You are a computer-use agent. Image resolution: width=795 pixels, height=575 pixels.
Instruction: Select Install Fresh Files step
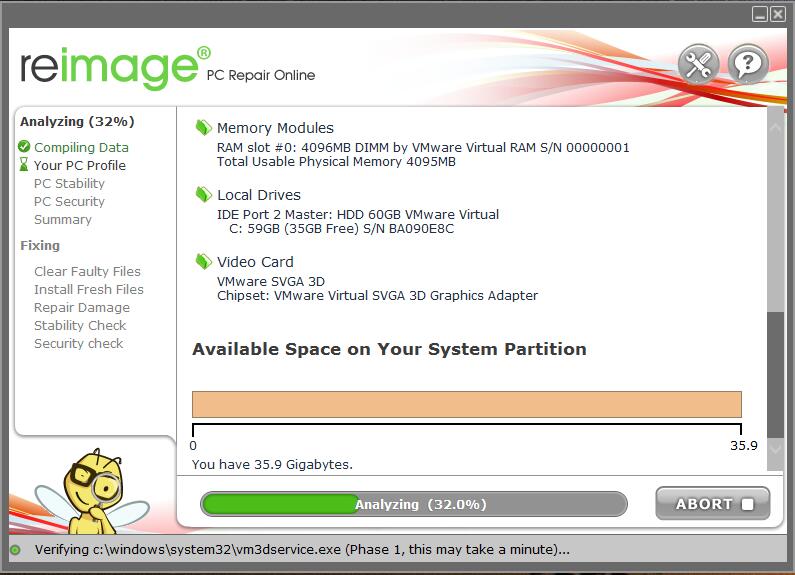click(x=89, y=290)
